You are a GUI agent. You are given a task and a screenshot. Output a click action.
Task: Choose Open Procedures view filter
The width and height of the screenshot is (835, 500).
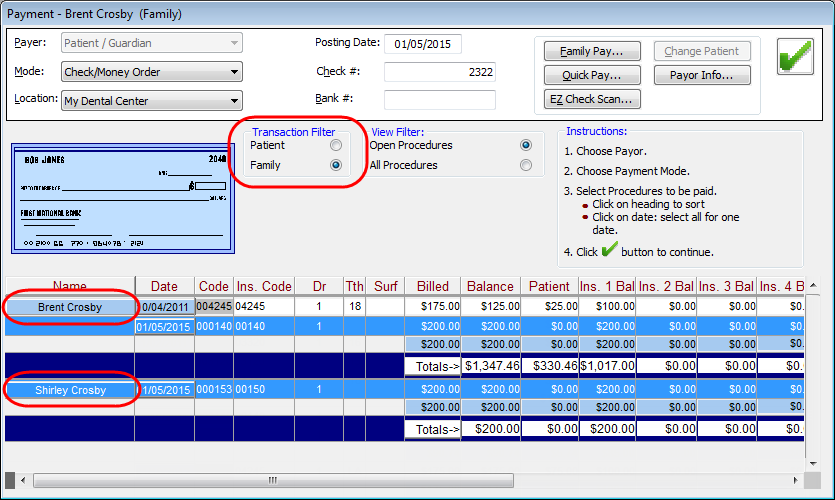click(x=525, y=145)
